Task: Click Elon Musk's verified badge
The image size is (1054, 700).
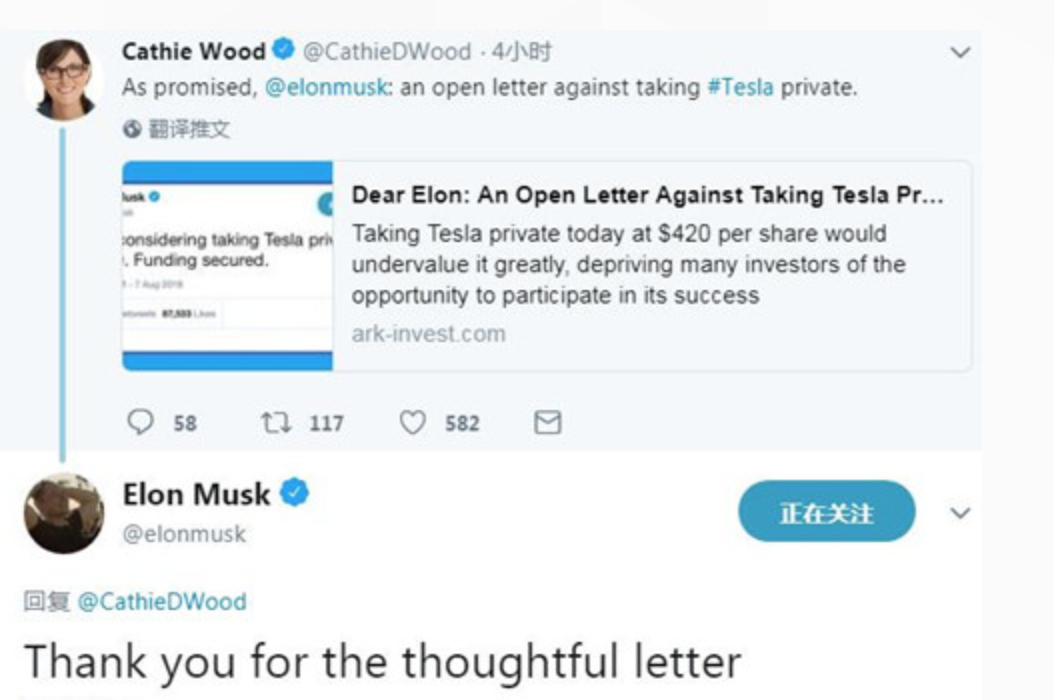Action: tap(295, 492)
